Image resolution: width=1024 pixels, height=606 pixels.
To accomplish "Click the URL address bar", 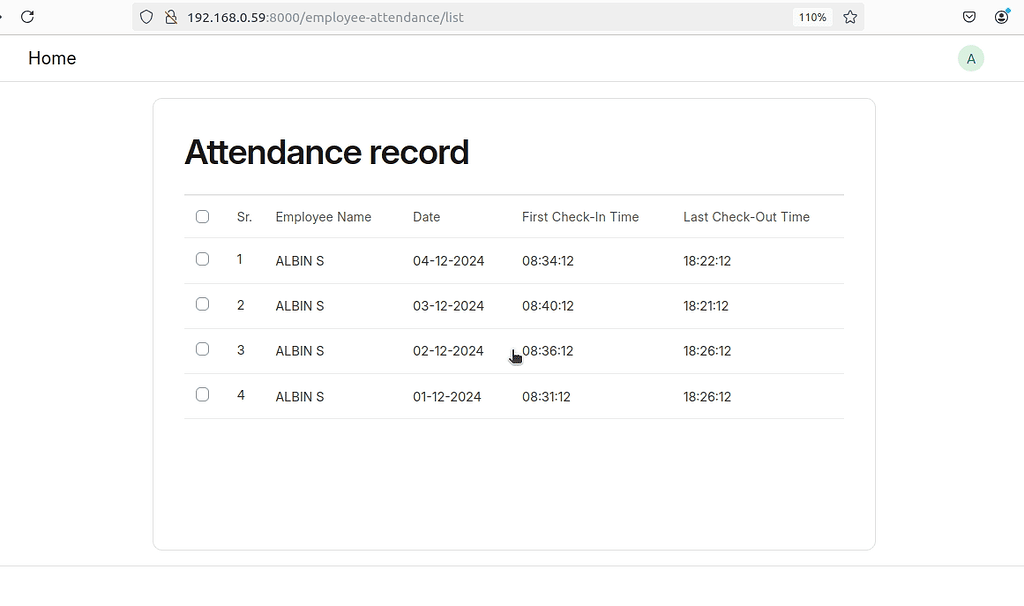I will click(400, 17).
